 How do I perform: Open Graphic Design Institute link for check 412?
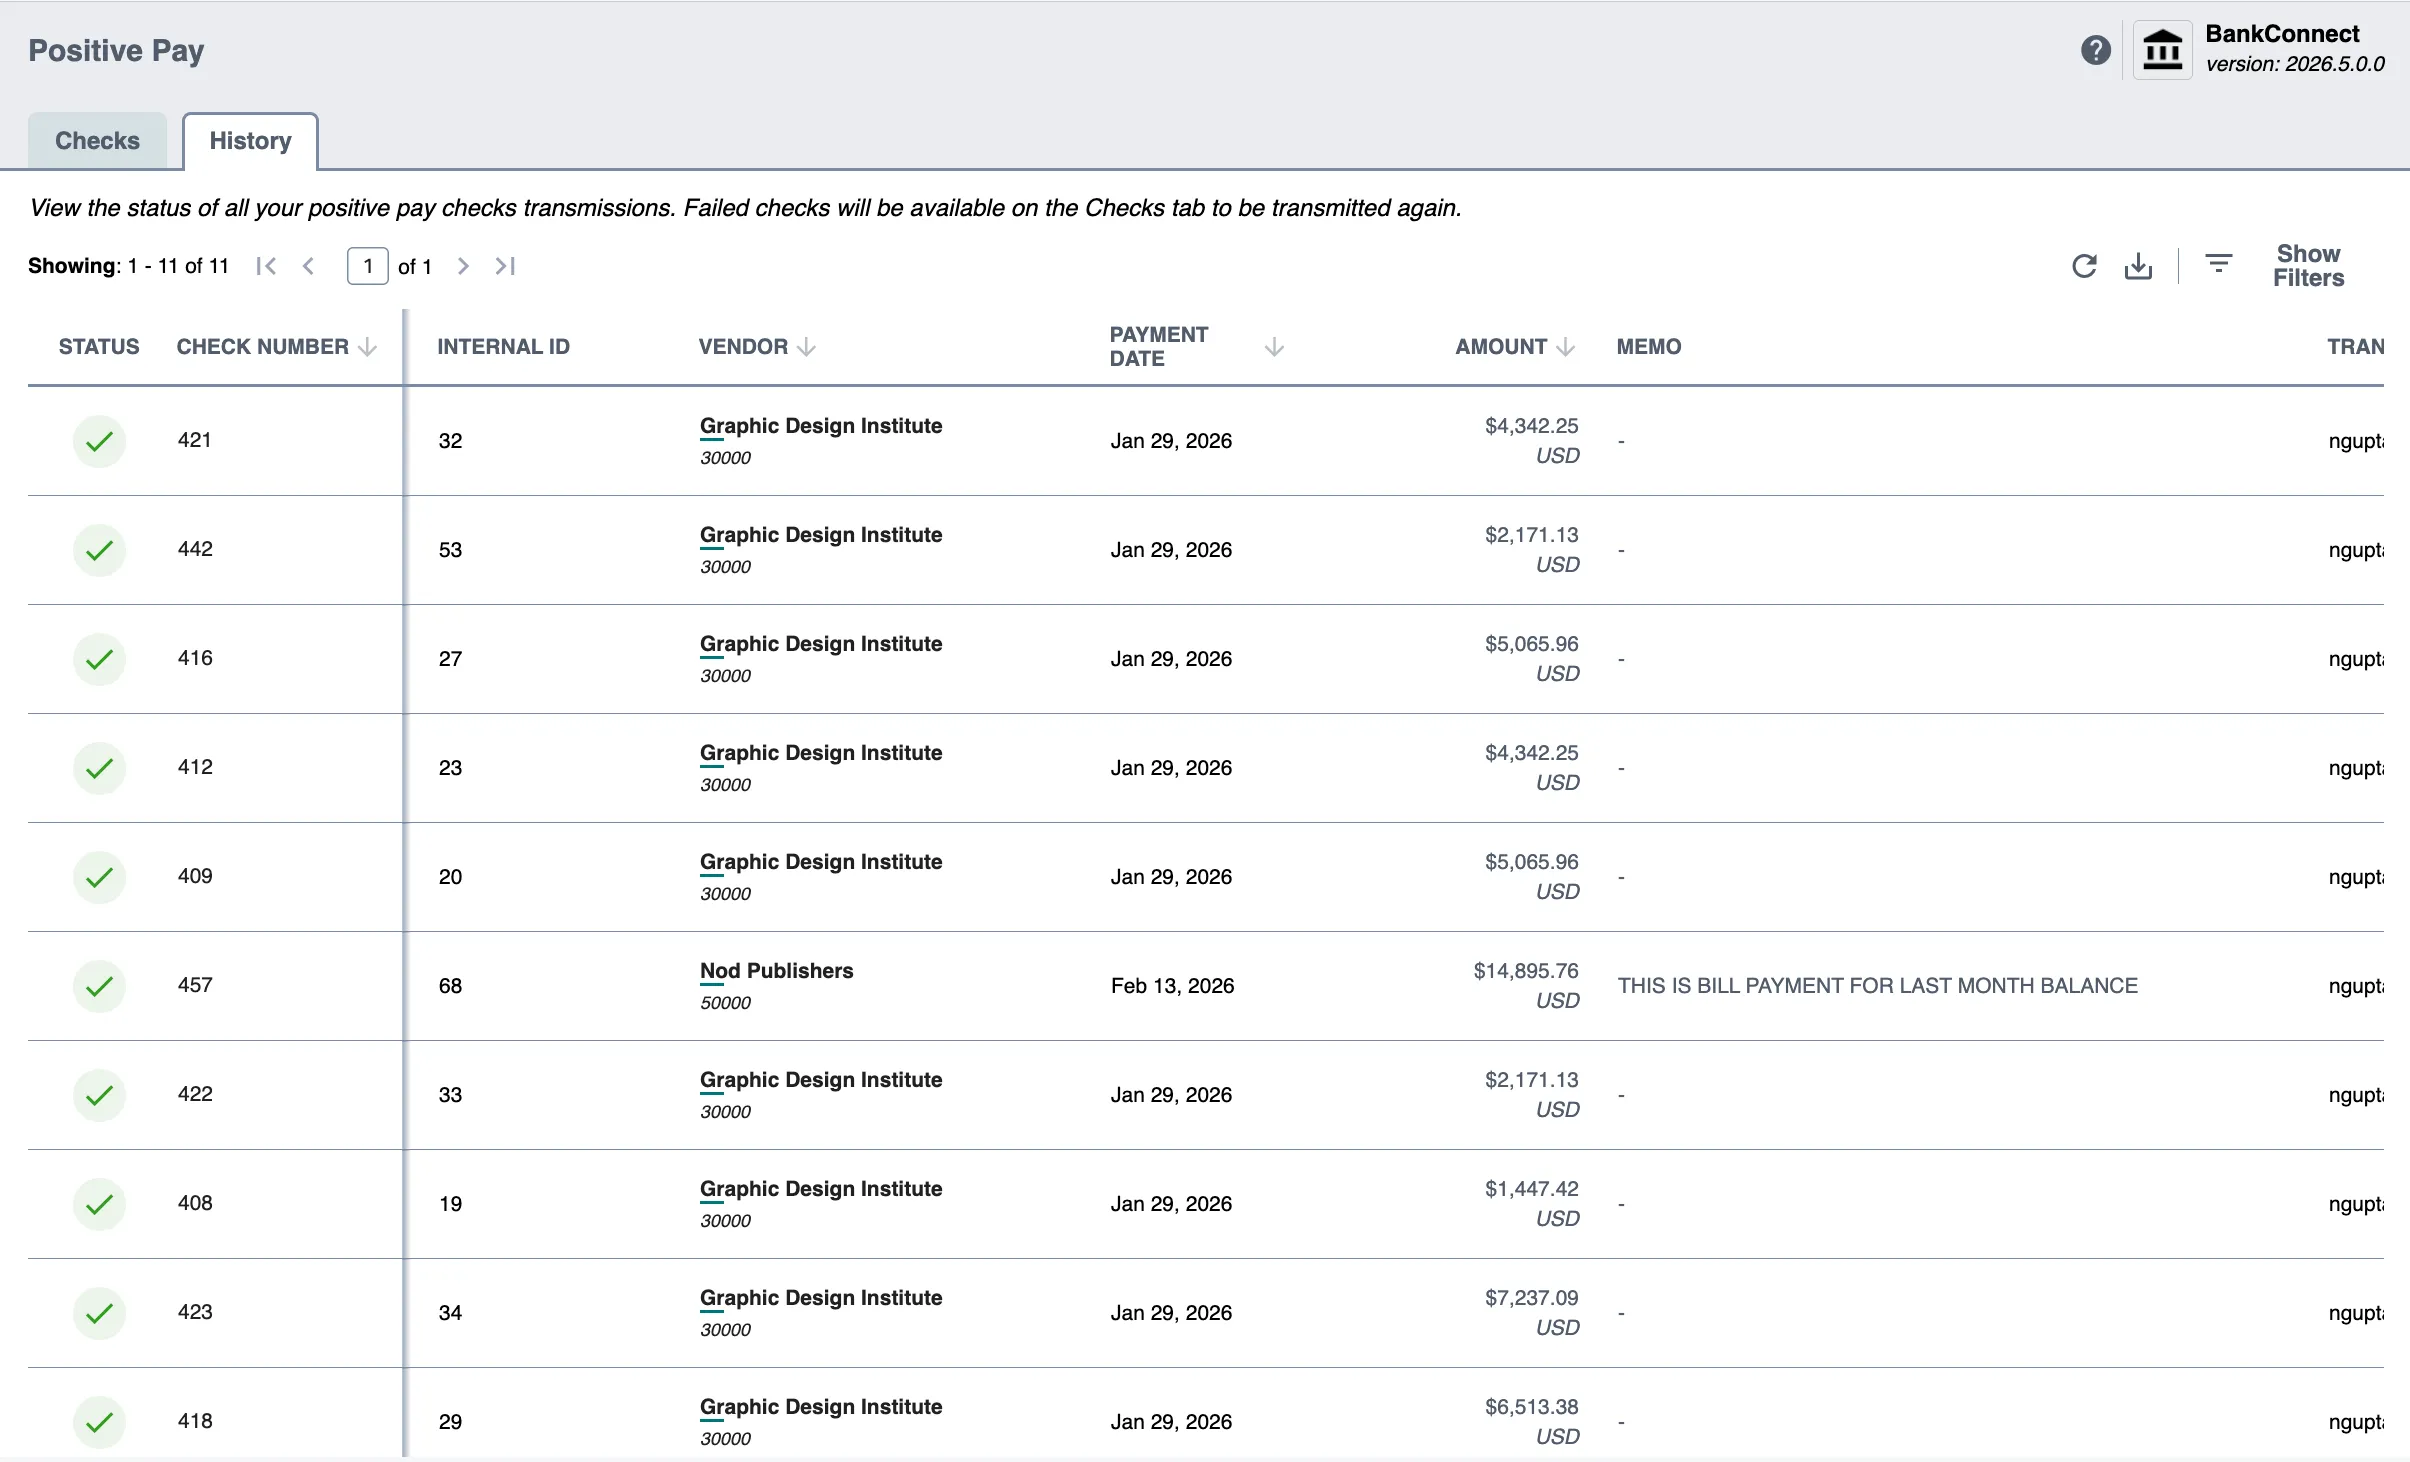[x=821, y=753]
